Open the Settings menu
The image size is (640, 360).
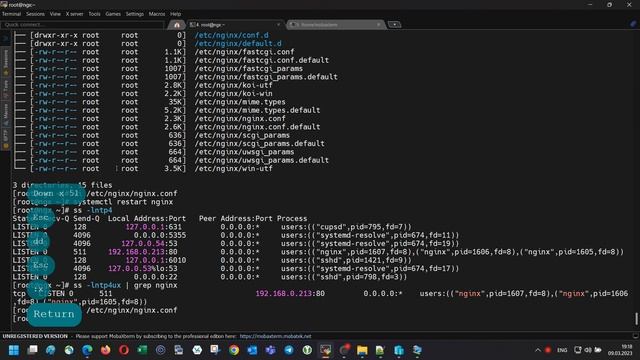[x=135, y=14]
